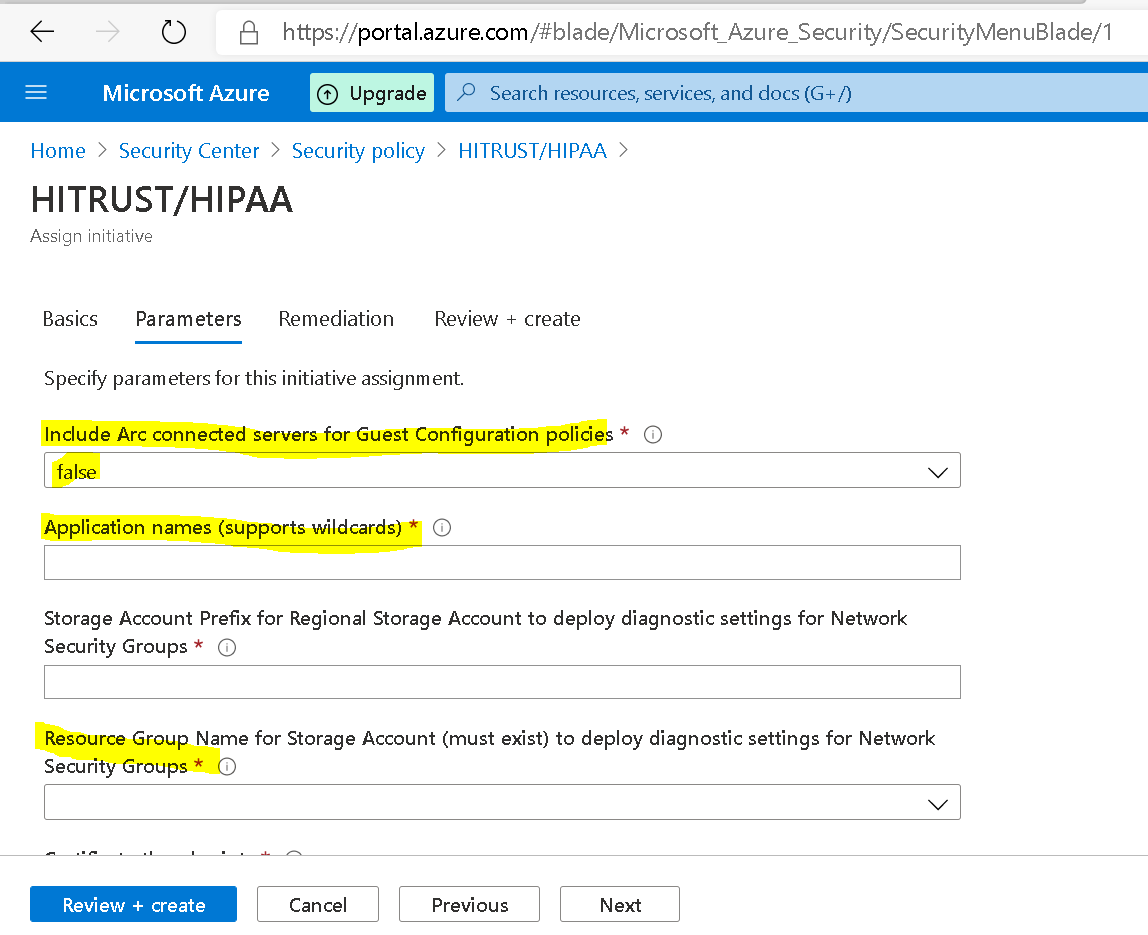Click the info icon beside Include Arc connected servers
The width and height of the screenshot is (1148, 935).
coord(653,434)
